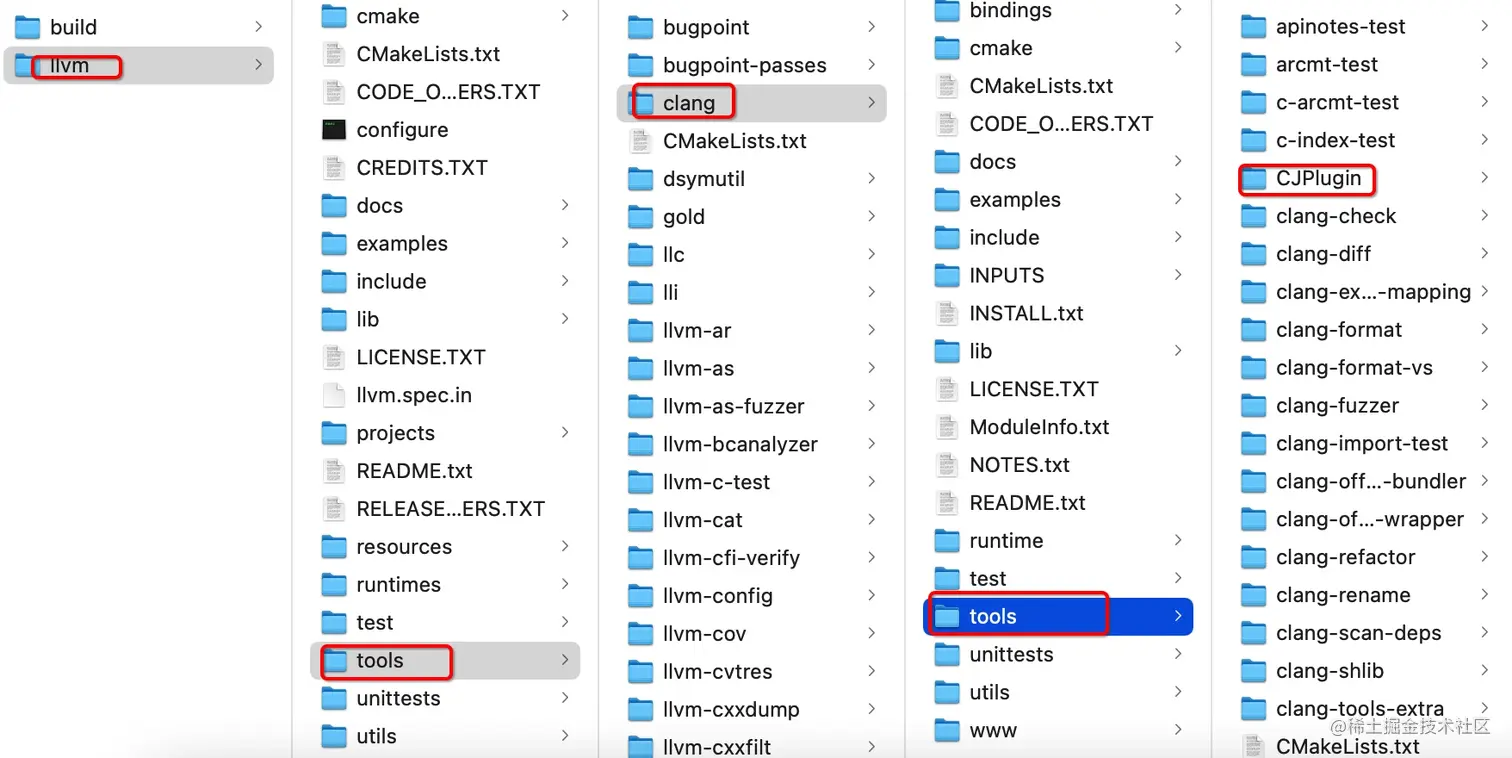The width and height of the screenshot is (1512, 758).
Task: Click the llvm-cov folder icon
Action: coord(640,634)
